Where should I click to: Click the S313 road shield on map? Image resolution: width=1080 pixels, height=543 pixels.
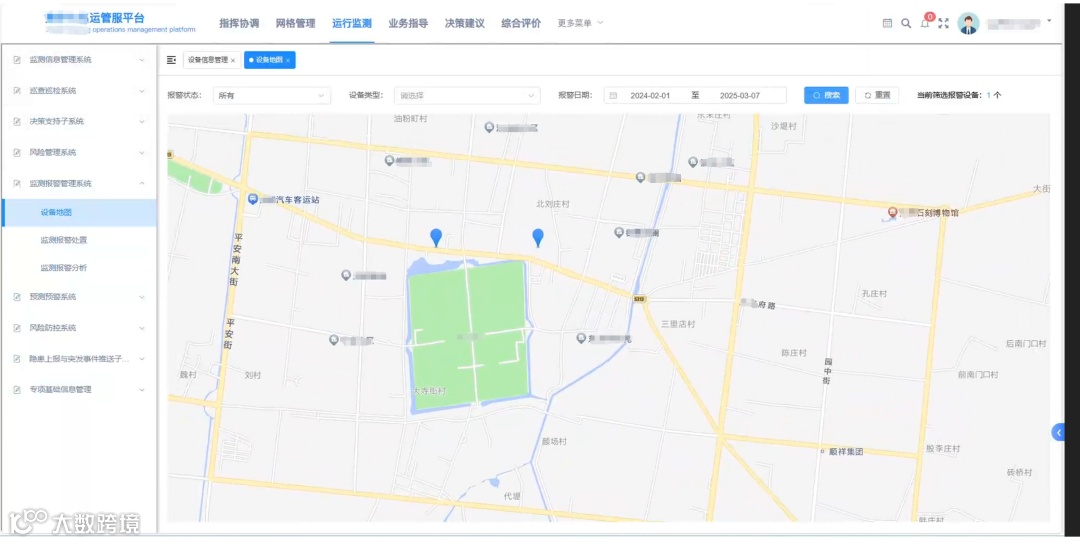click(638, 297)
